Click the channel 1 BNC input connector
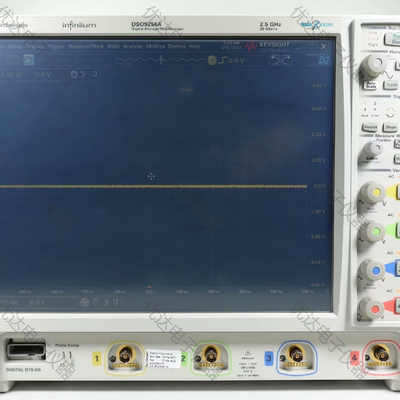The height and width of the screenshot is (400, 400). [x=126, y=355]
